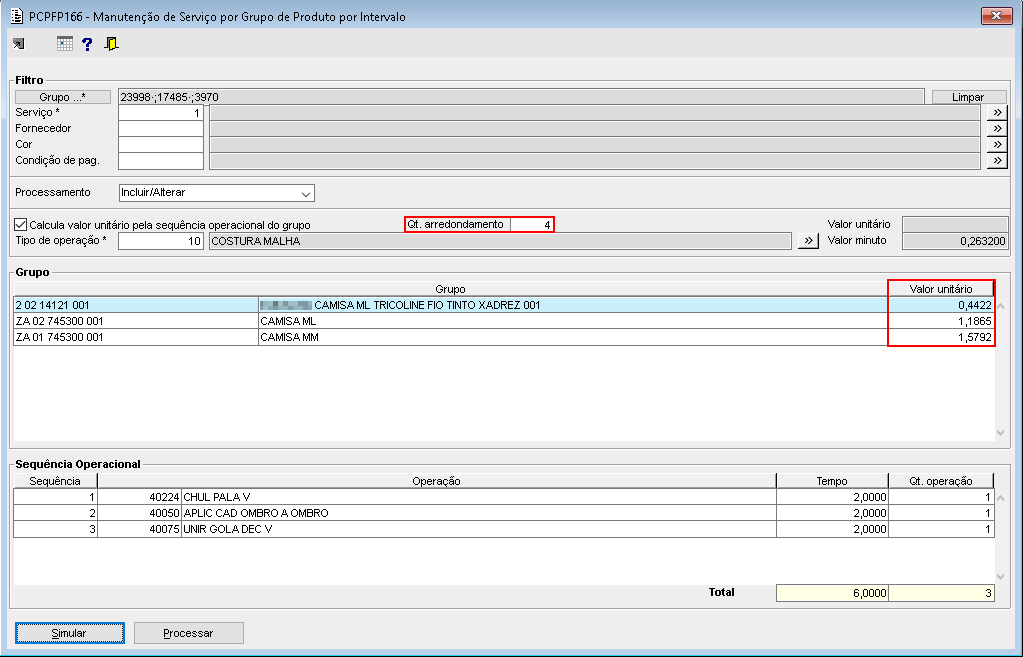Focus the Qt. arredondamento field

(532, 224)
